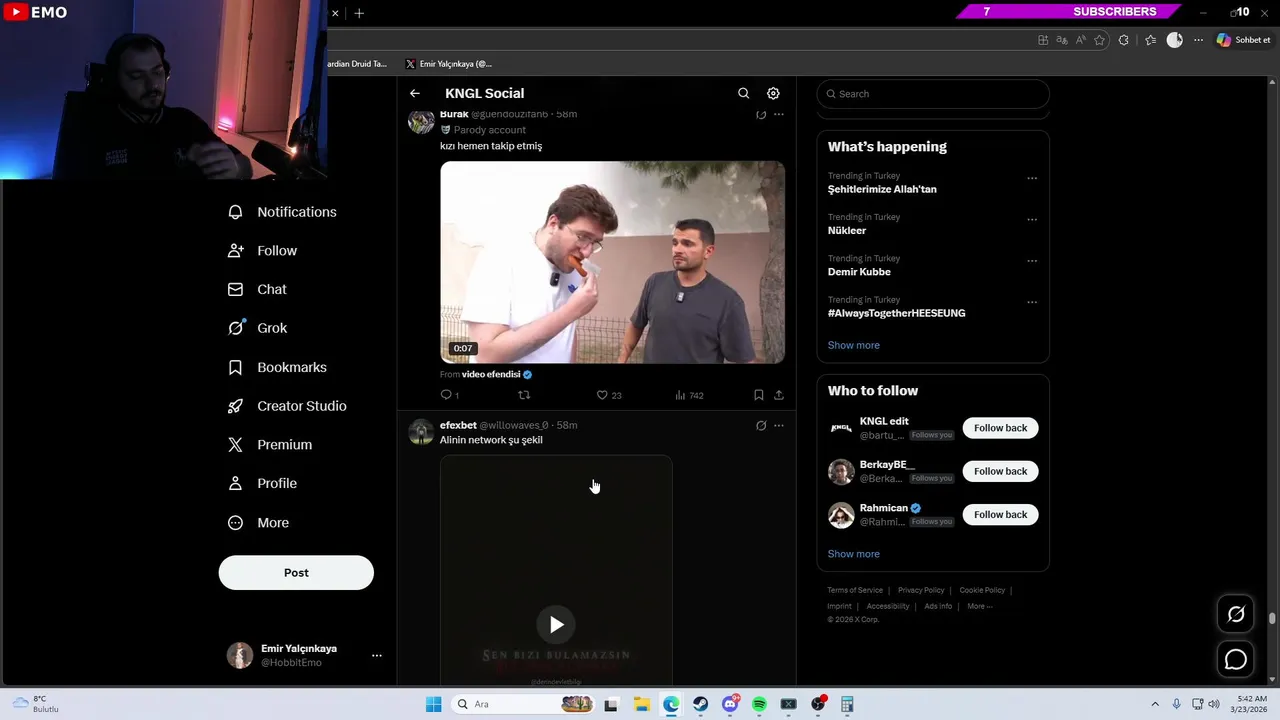Open floating chat messages button
Screen dimensions: 1280x720
[1236, 660]
